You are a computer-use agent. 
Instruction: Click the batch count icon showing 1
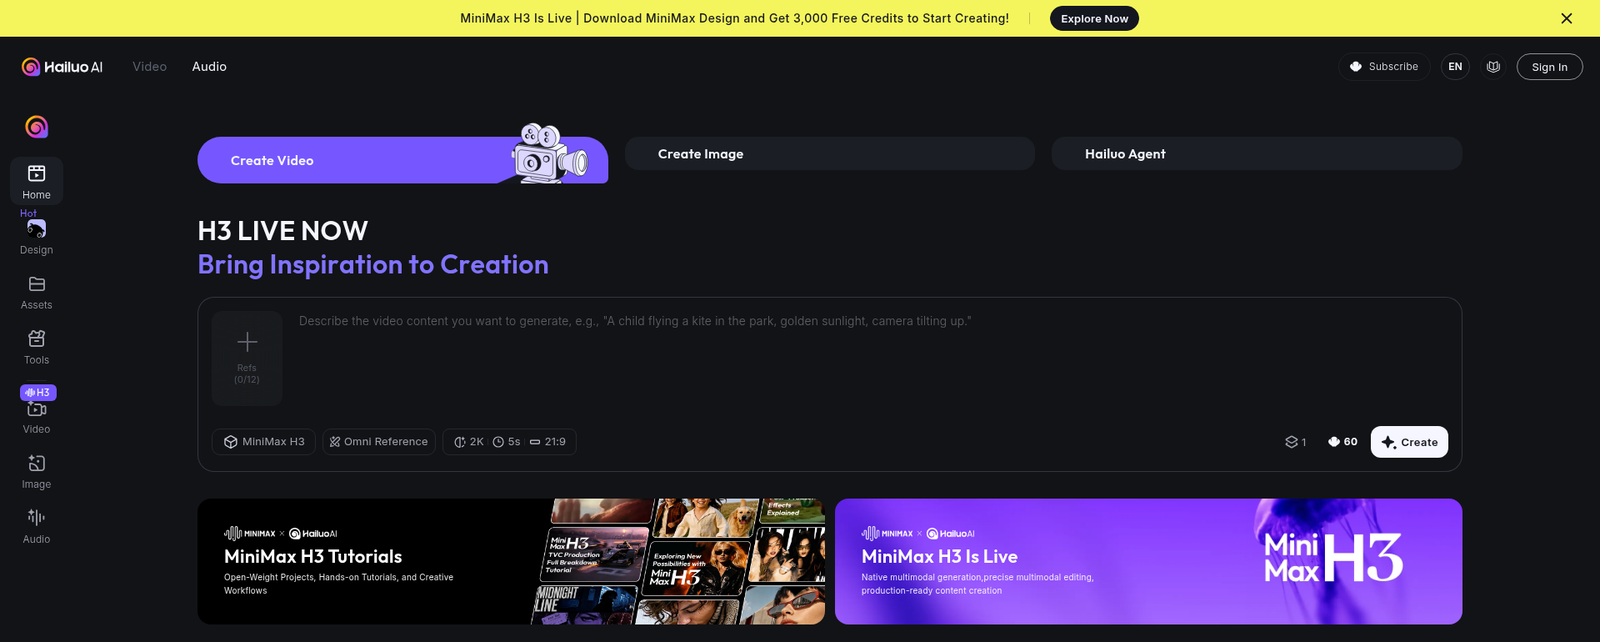1295,442
